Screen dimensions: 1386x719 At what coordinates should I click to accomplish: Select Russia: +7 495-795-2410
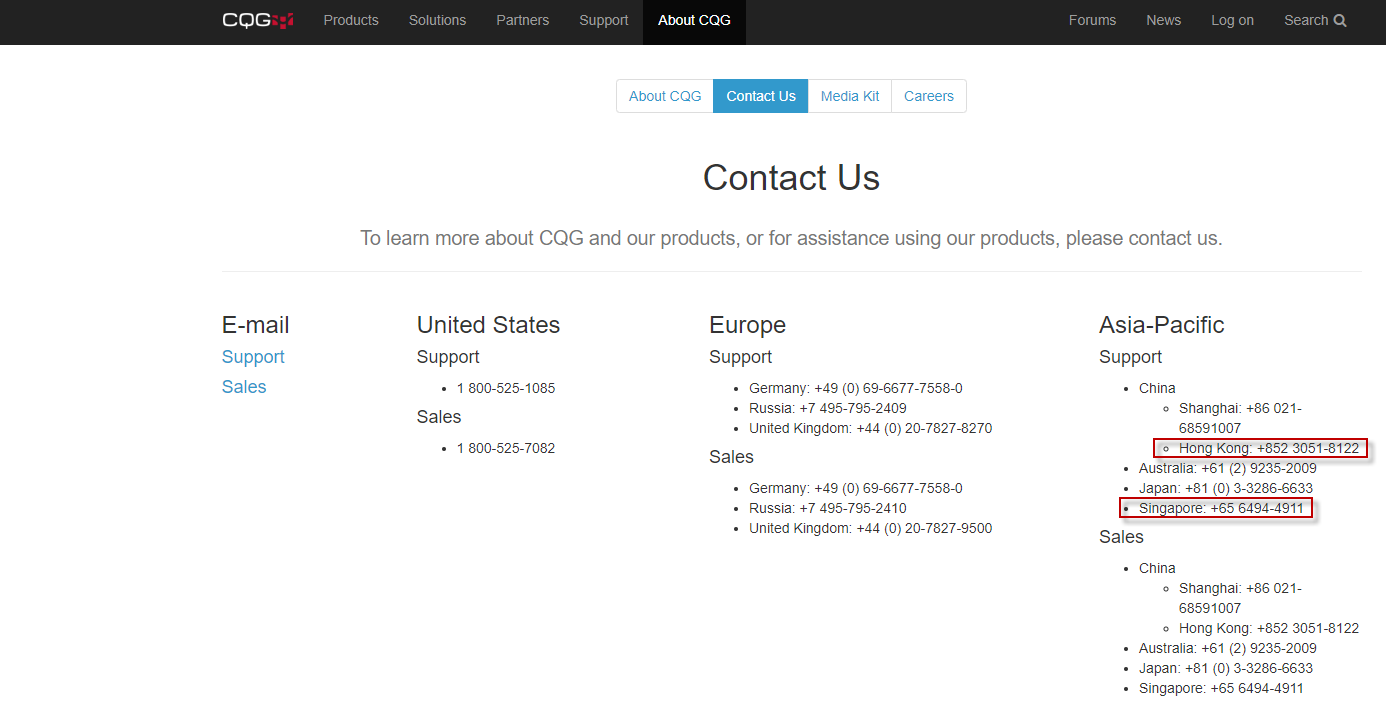828,508
